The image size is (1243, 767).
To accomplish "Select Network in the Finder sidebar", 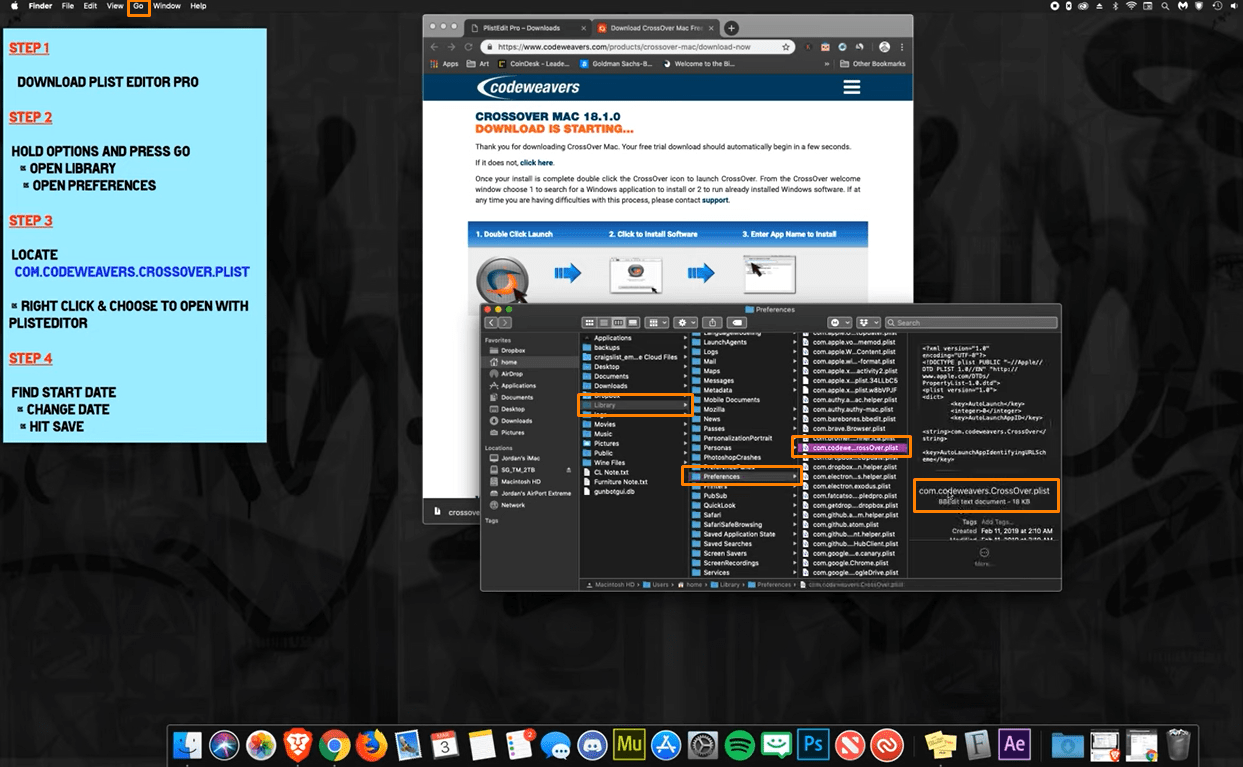I will (x=512, y=505).
